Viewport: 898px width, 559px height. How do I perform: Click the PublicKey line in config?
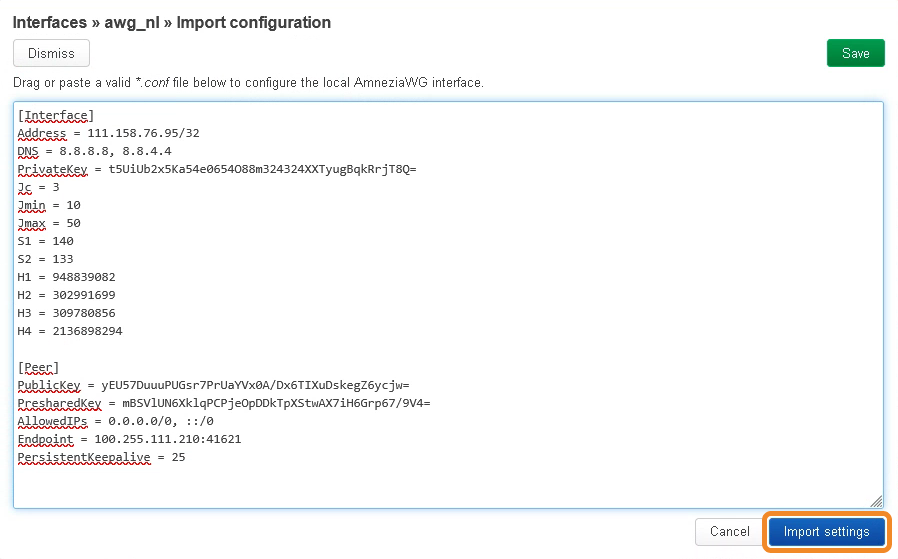click(213, 385)
